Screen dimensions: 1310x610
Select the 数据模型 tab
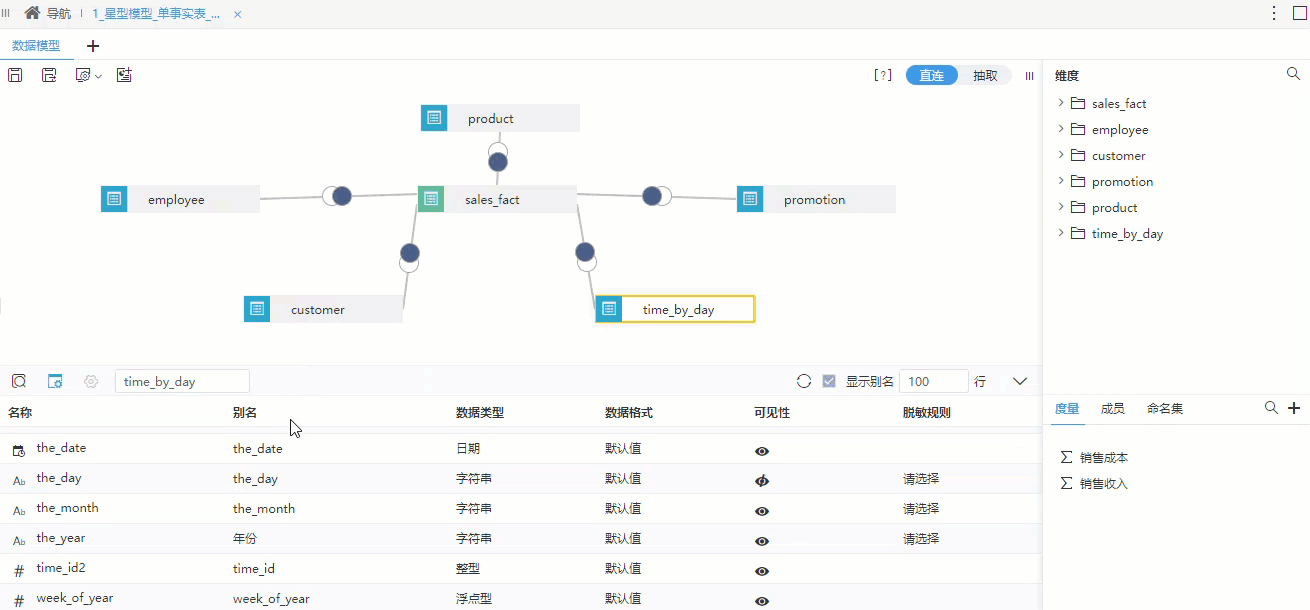pos(36,46)
